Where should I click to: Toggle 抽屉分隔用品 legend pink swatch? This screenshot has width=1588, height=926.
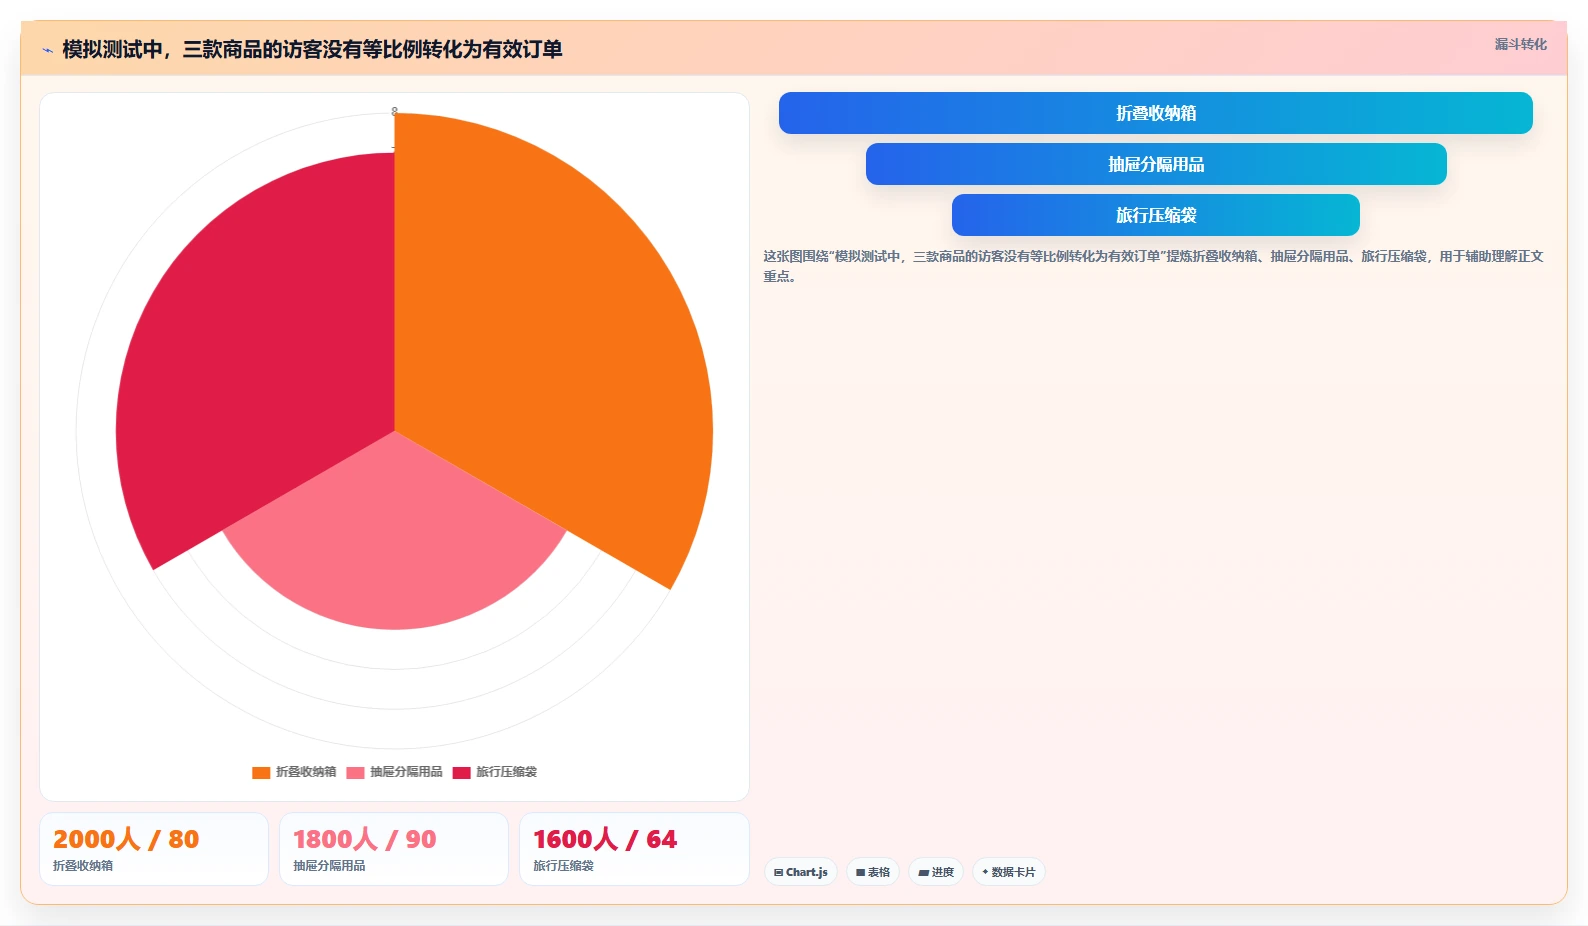point(355,772)
